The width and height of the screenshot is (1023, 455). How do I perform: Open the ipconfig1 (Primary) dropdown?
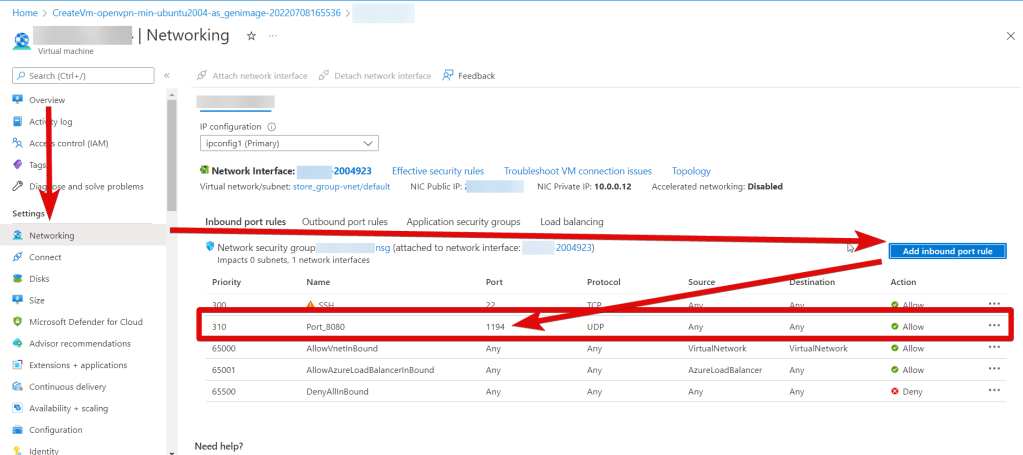click(289, 143)
